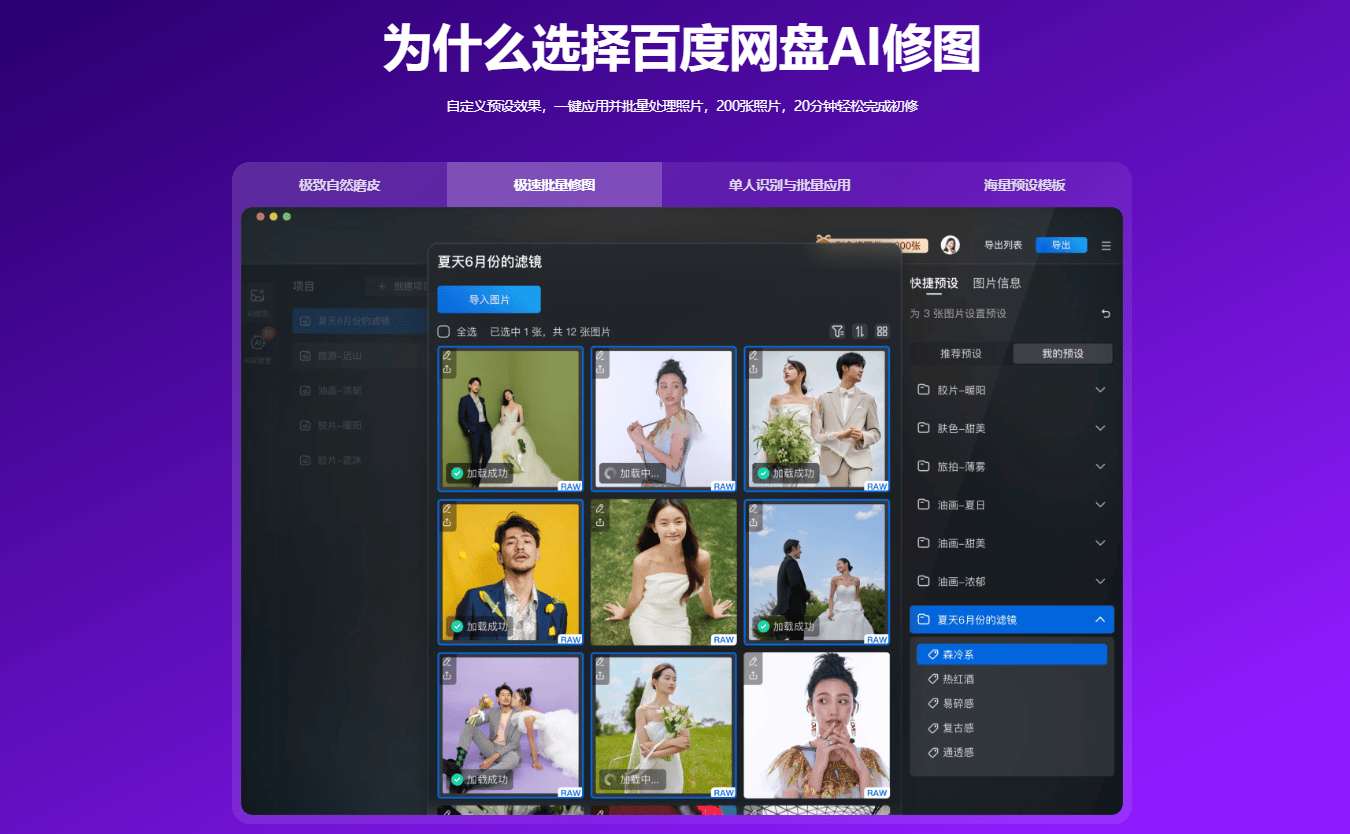The height and width of the screenshot is (834, 1350).
Task: Click the edit pencil on the blue-sky couple photo
Action: 754,509
